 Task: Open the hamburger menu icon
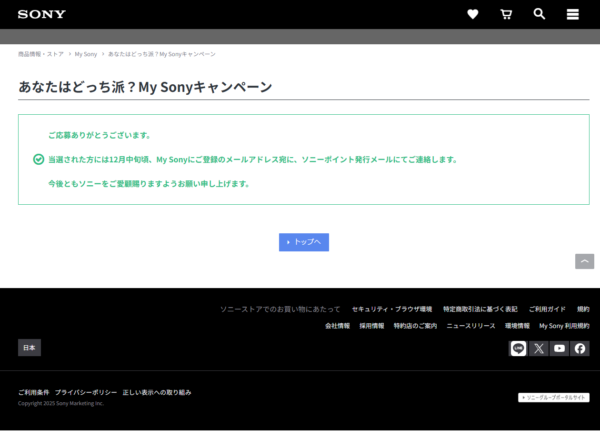572,14
